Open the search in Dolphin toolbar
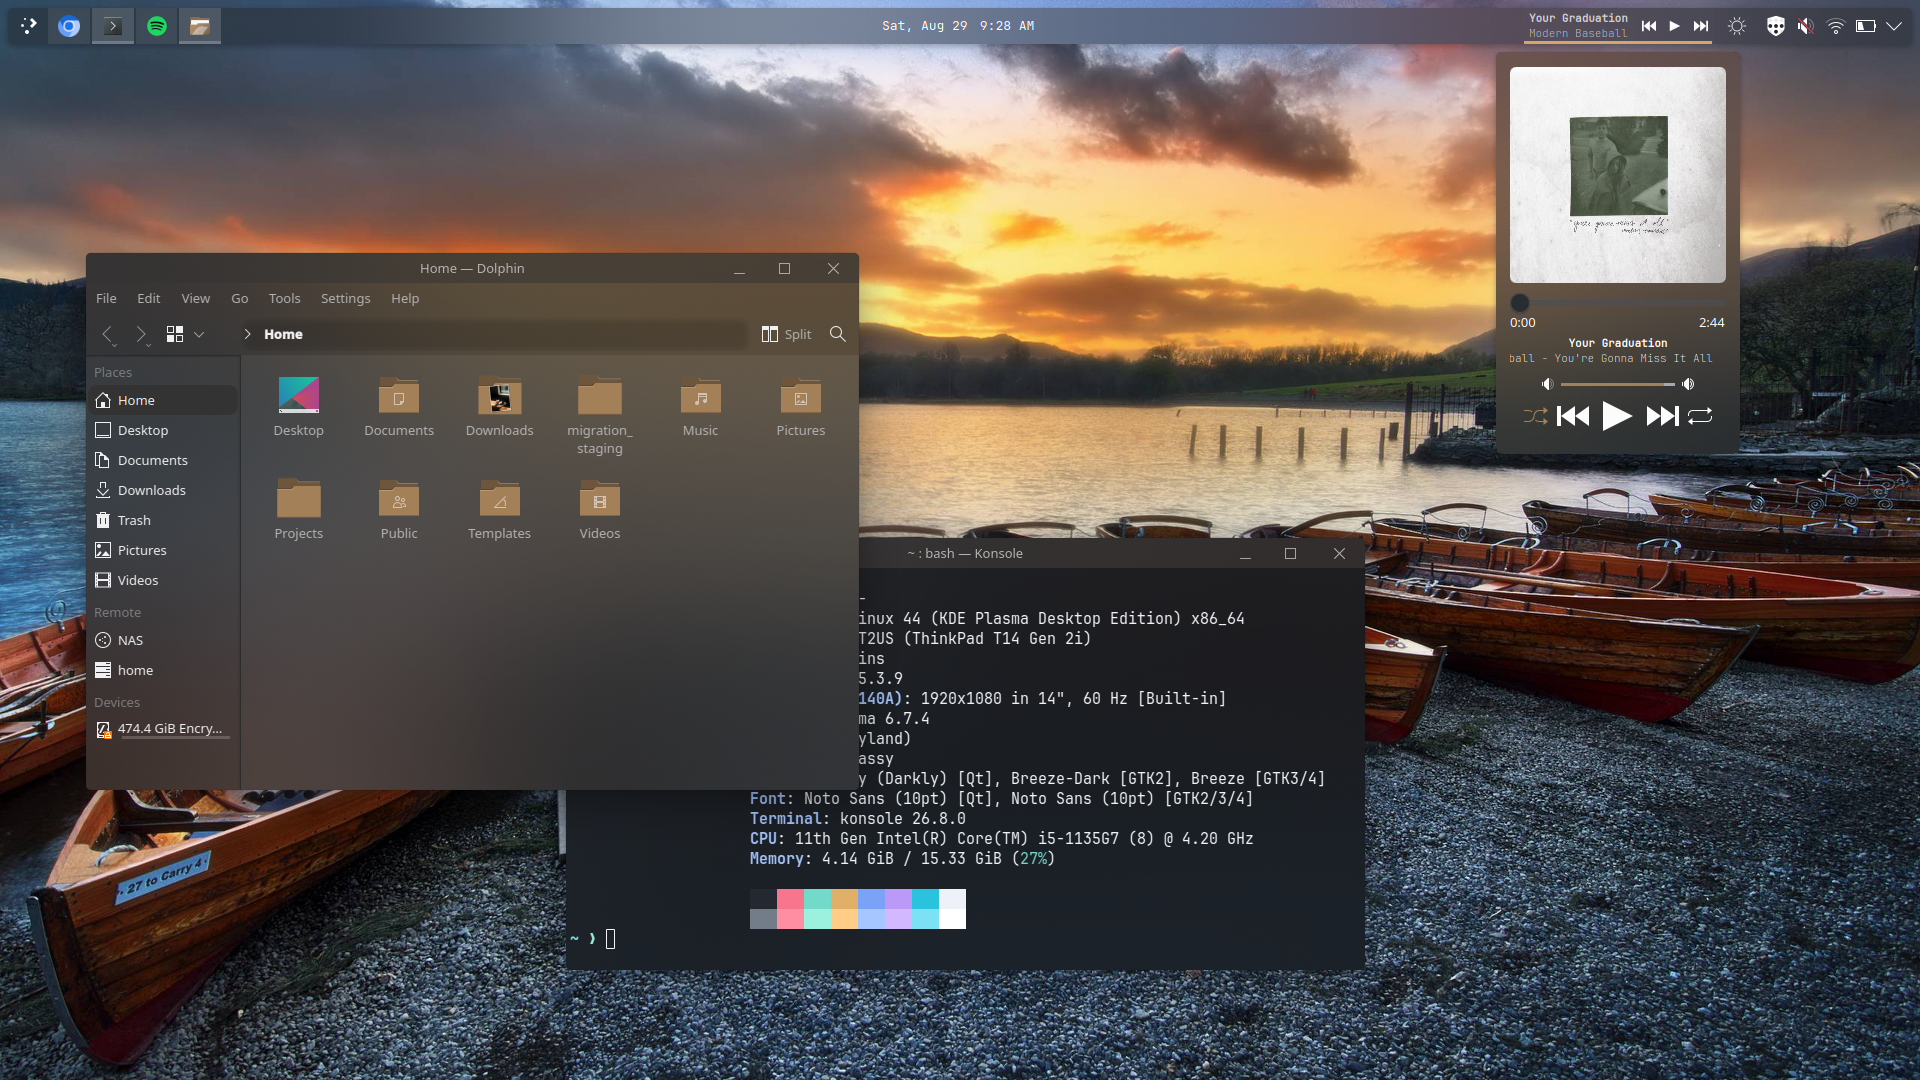Screen dimensions: 1920x1080 coord(838,334)
